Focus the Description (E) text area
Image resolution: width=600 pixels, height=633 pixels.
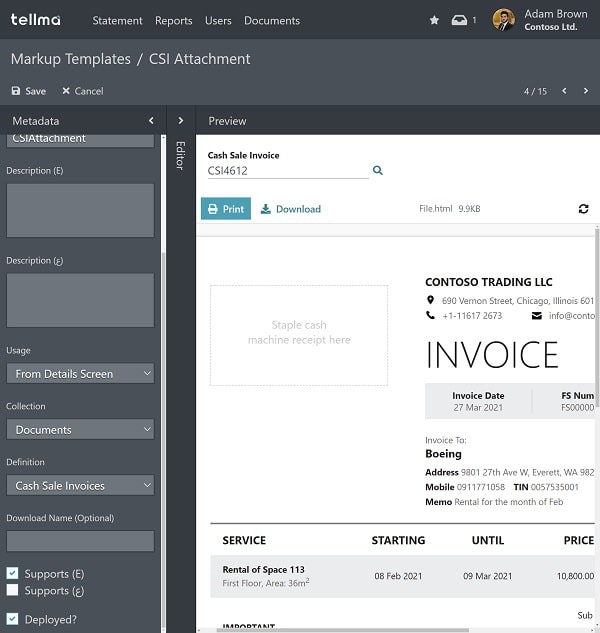pyautogui.click(x=80, y=210)
